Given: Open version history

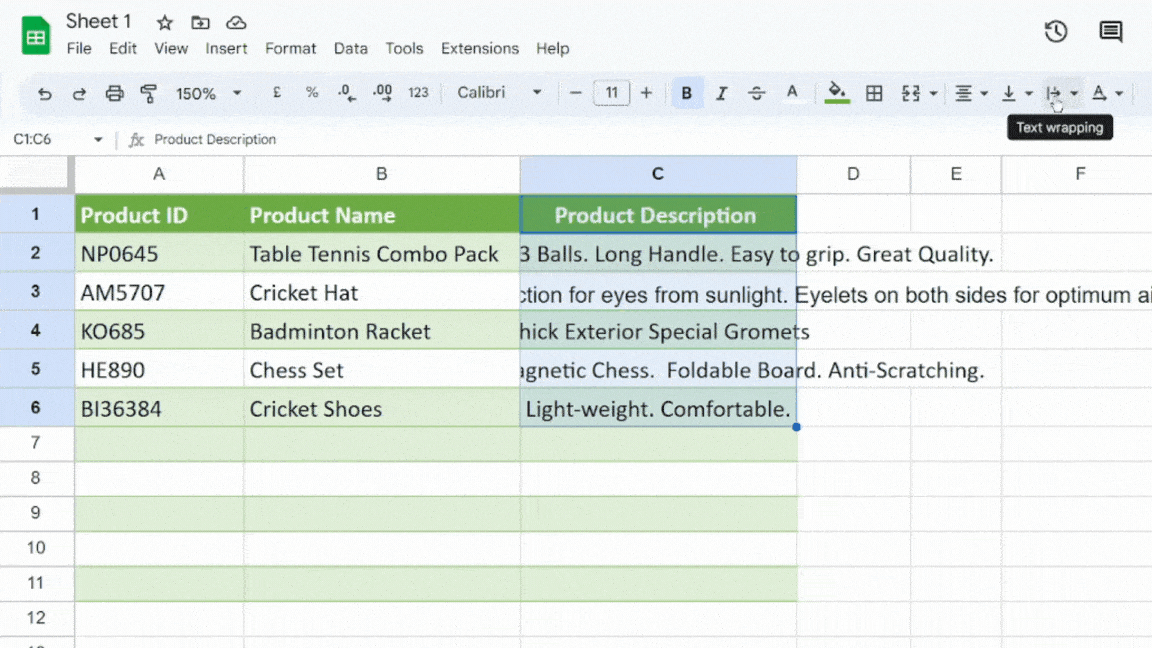Looking at the screenshot, I should pyautogui.click(x=1056, y=31).
